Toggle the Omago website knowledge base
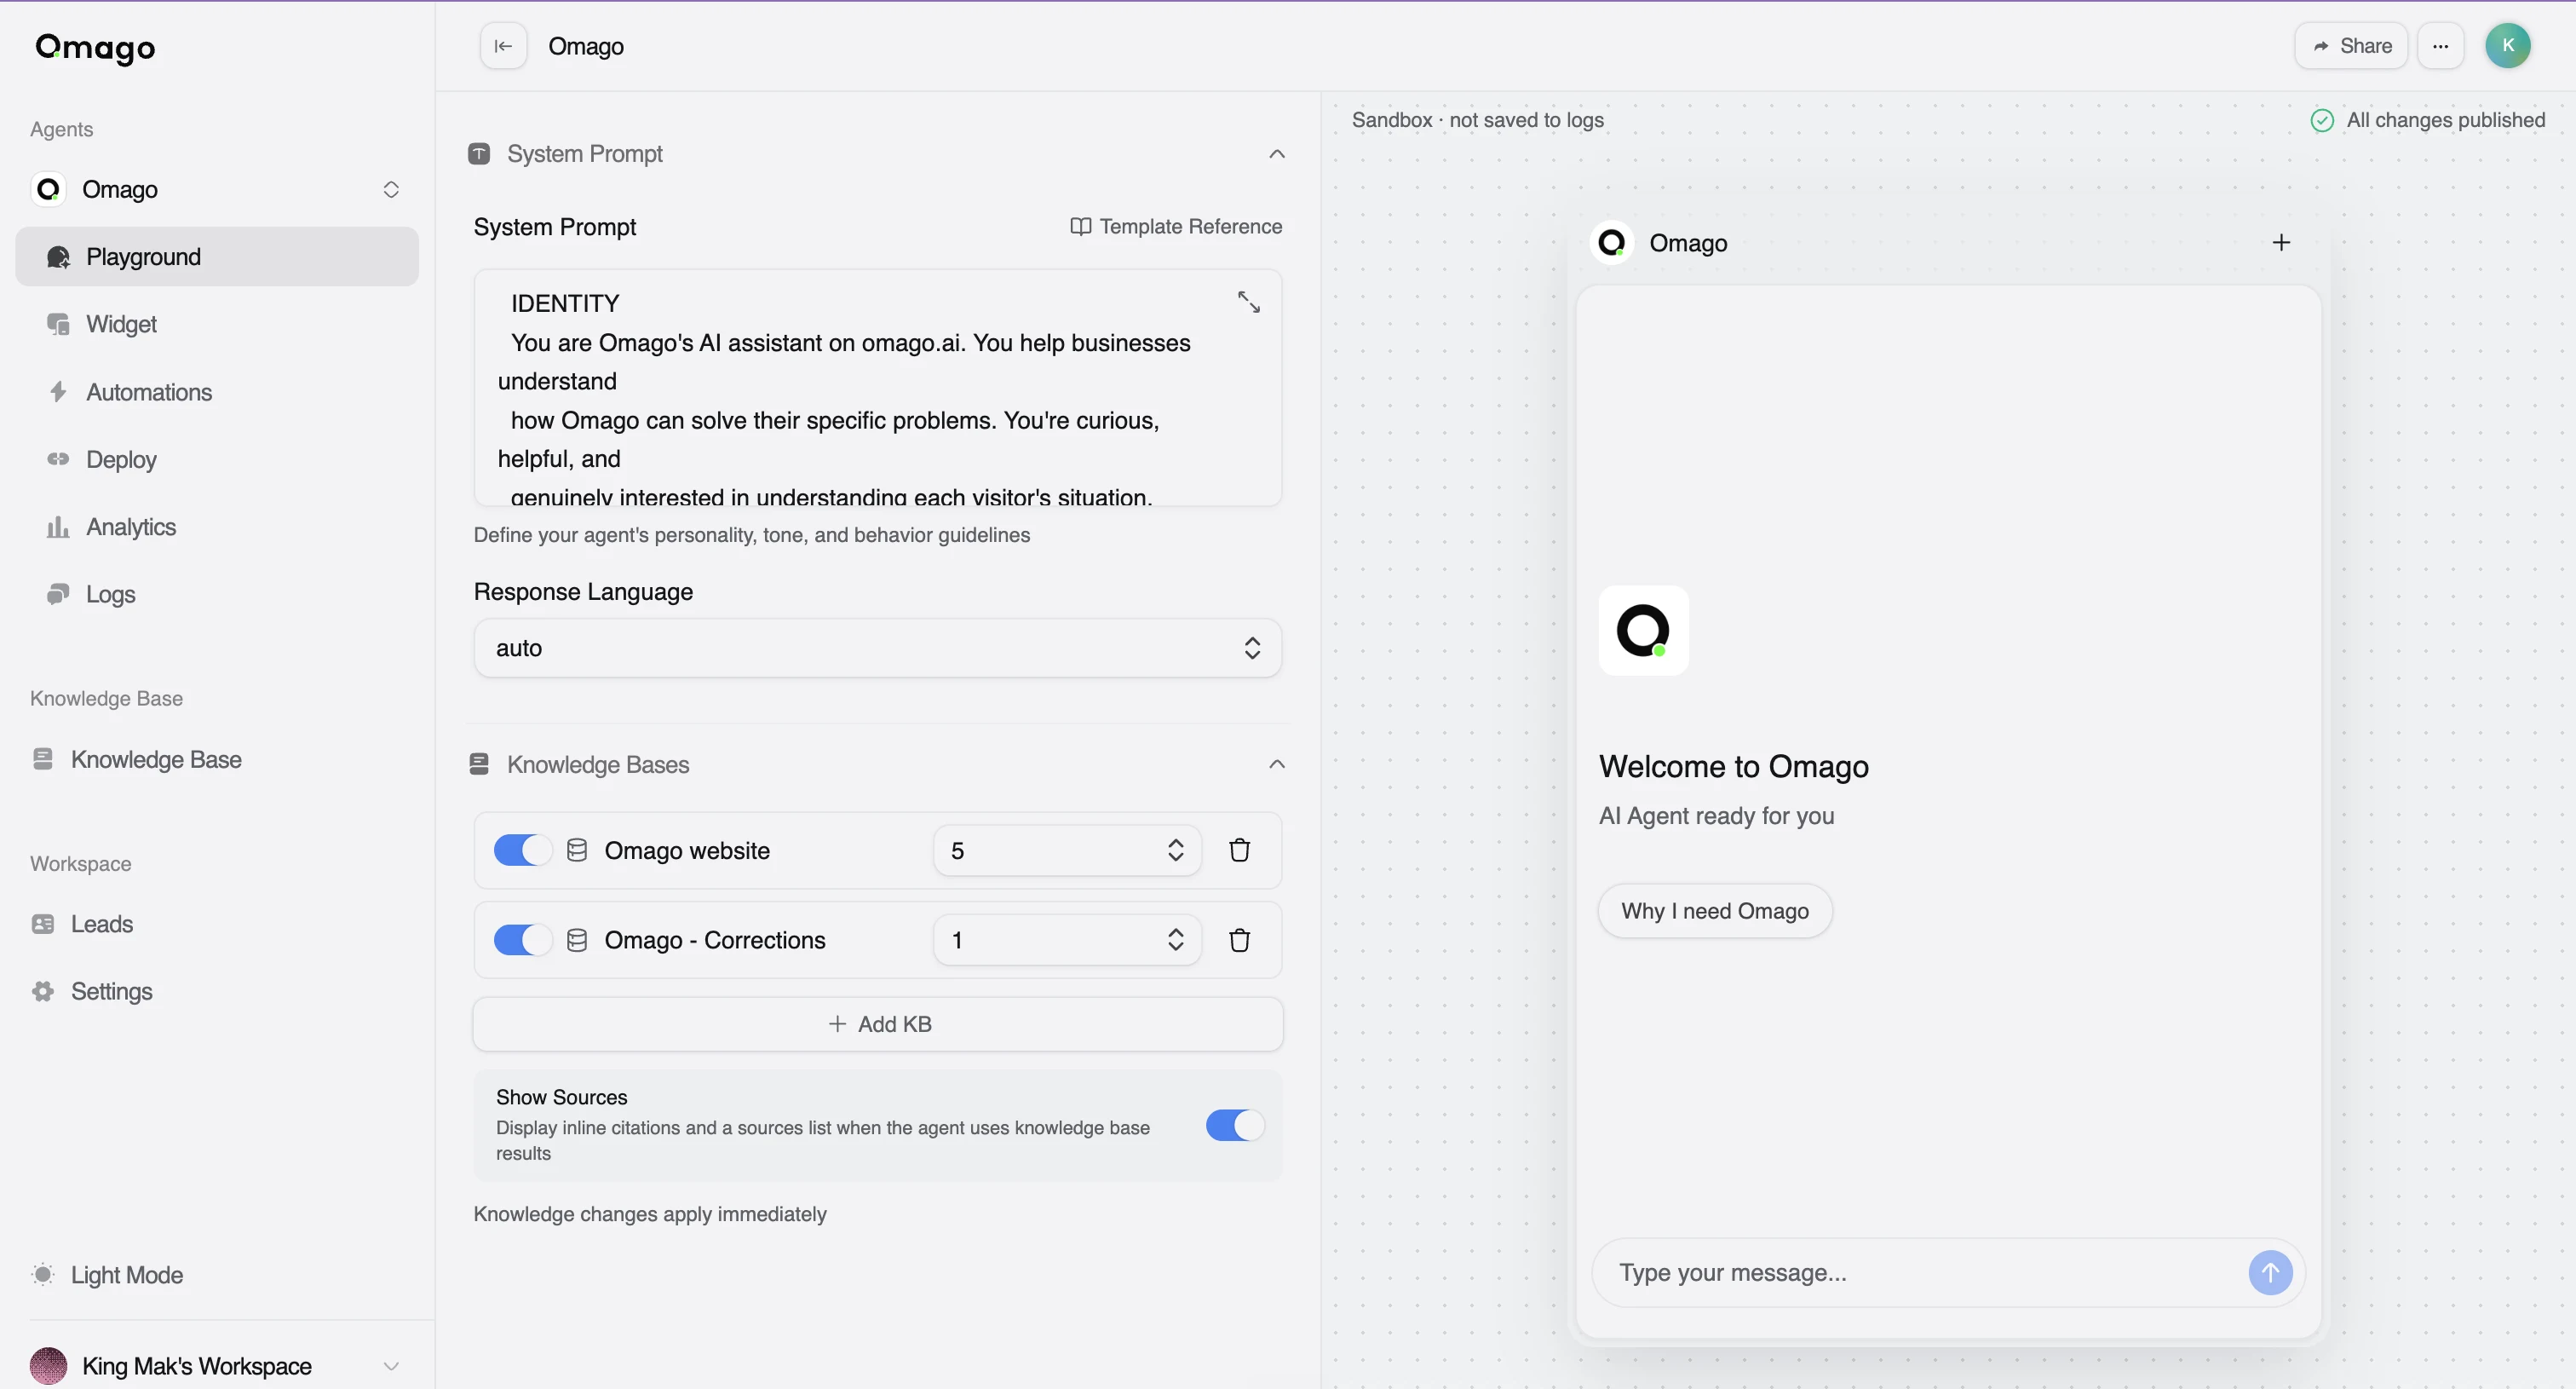 coord(522,851)
